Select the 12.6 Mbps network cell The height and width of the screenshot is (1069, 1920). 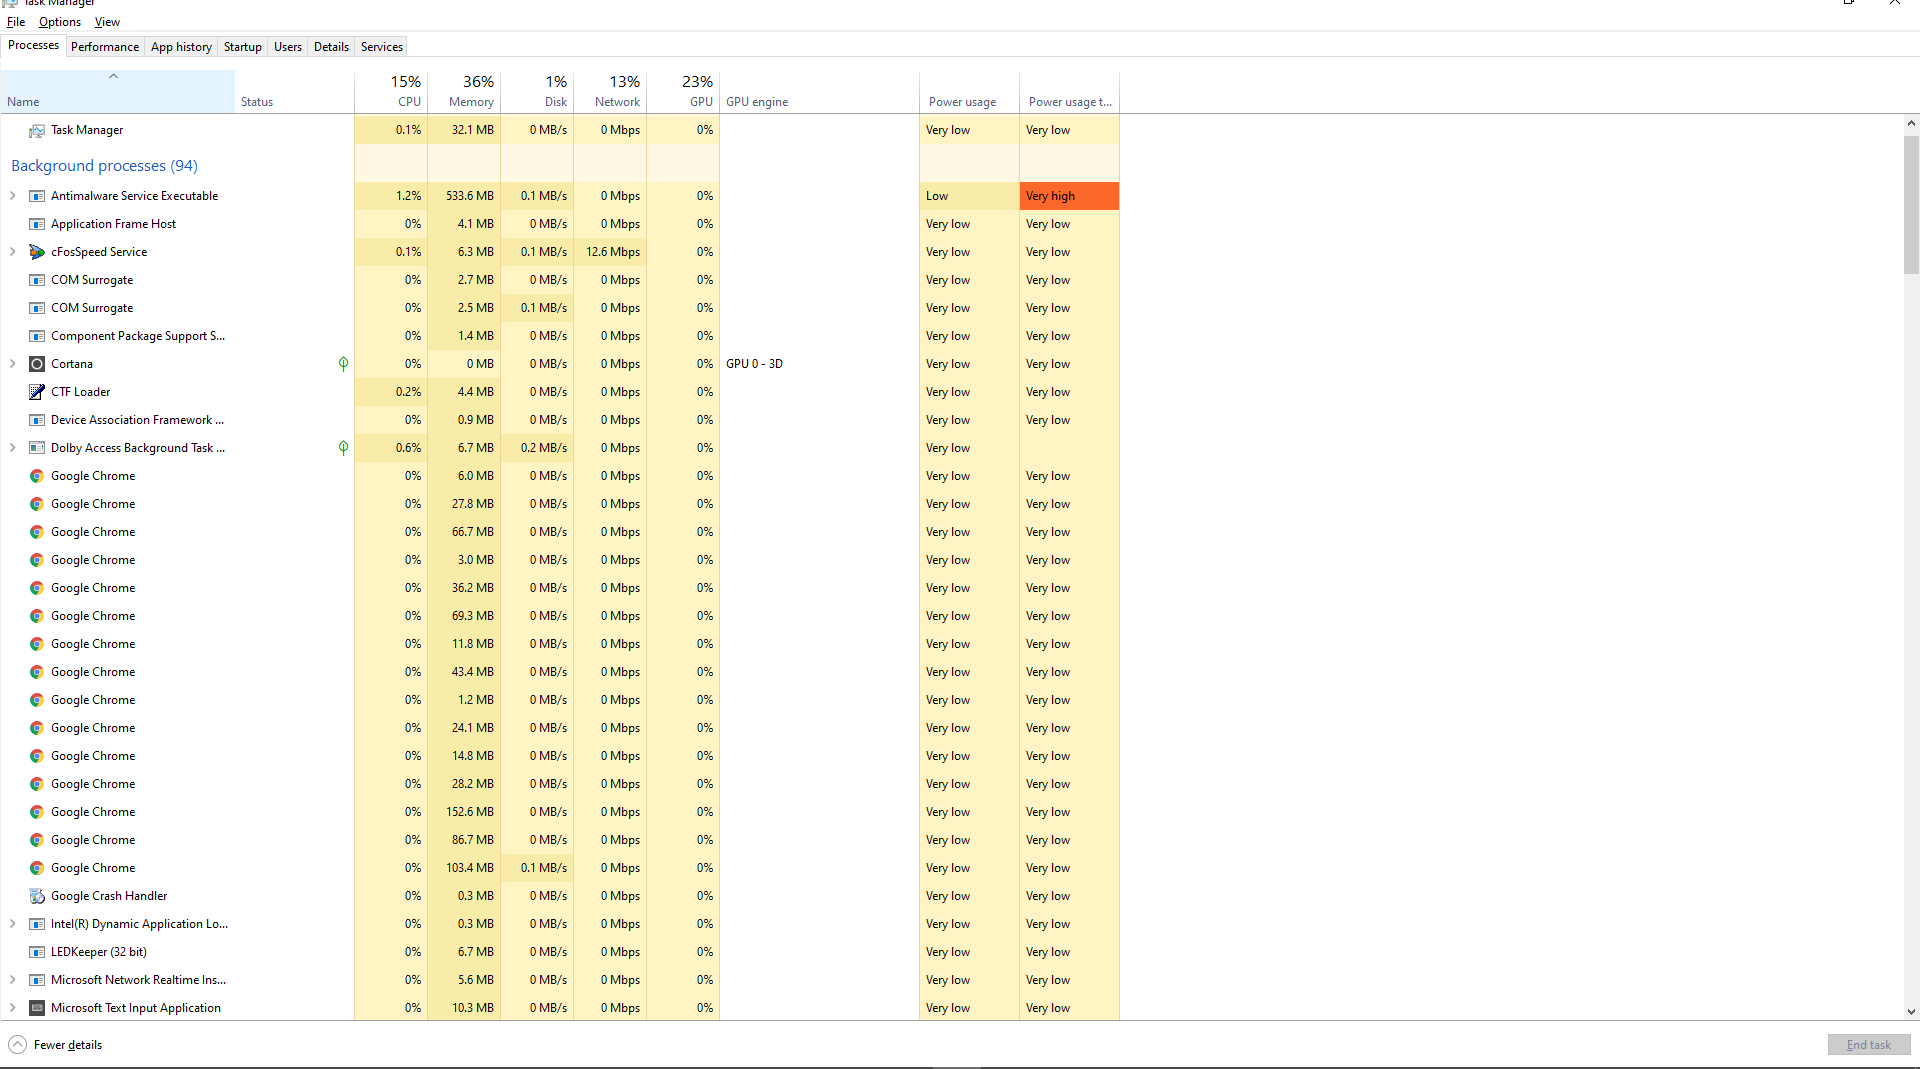[610, 252]
